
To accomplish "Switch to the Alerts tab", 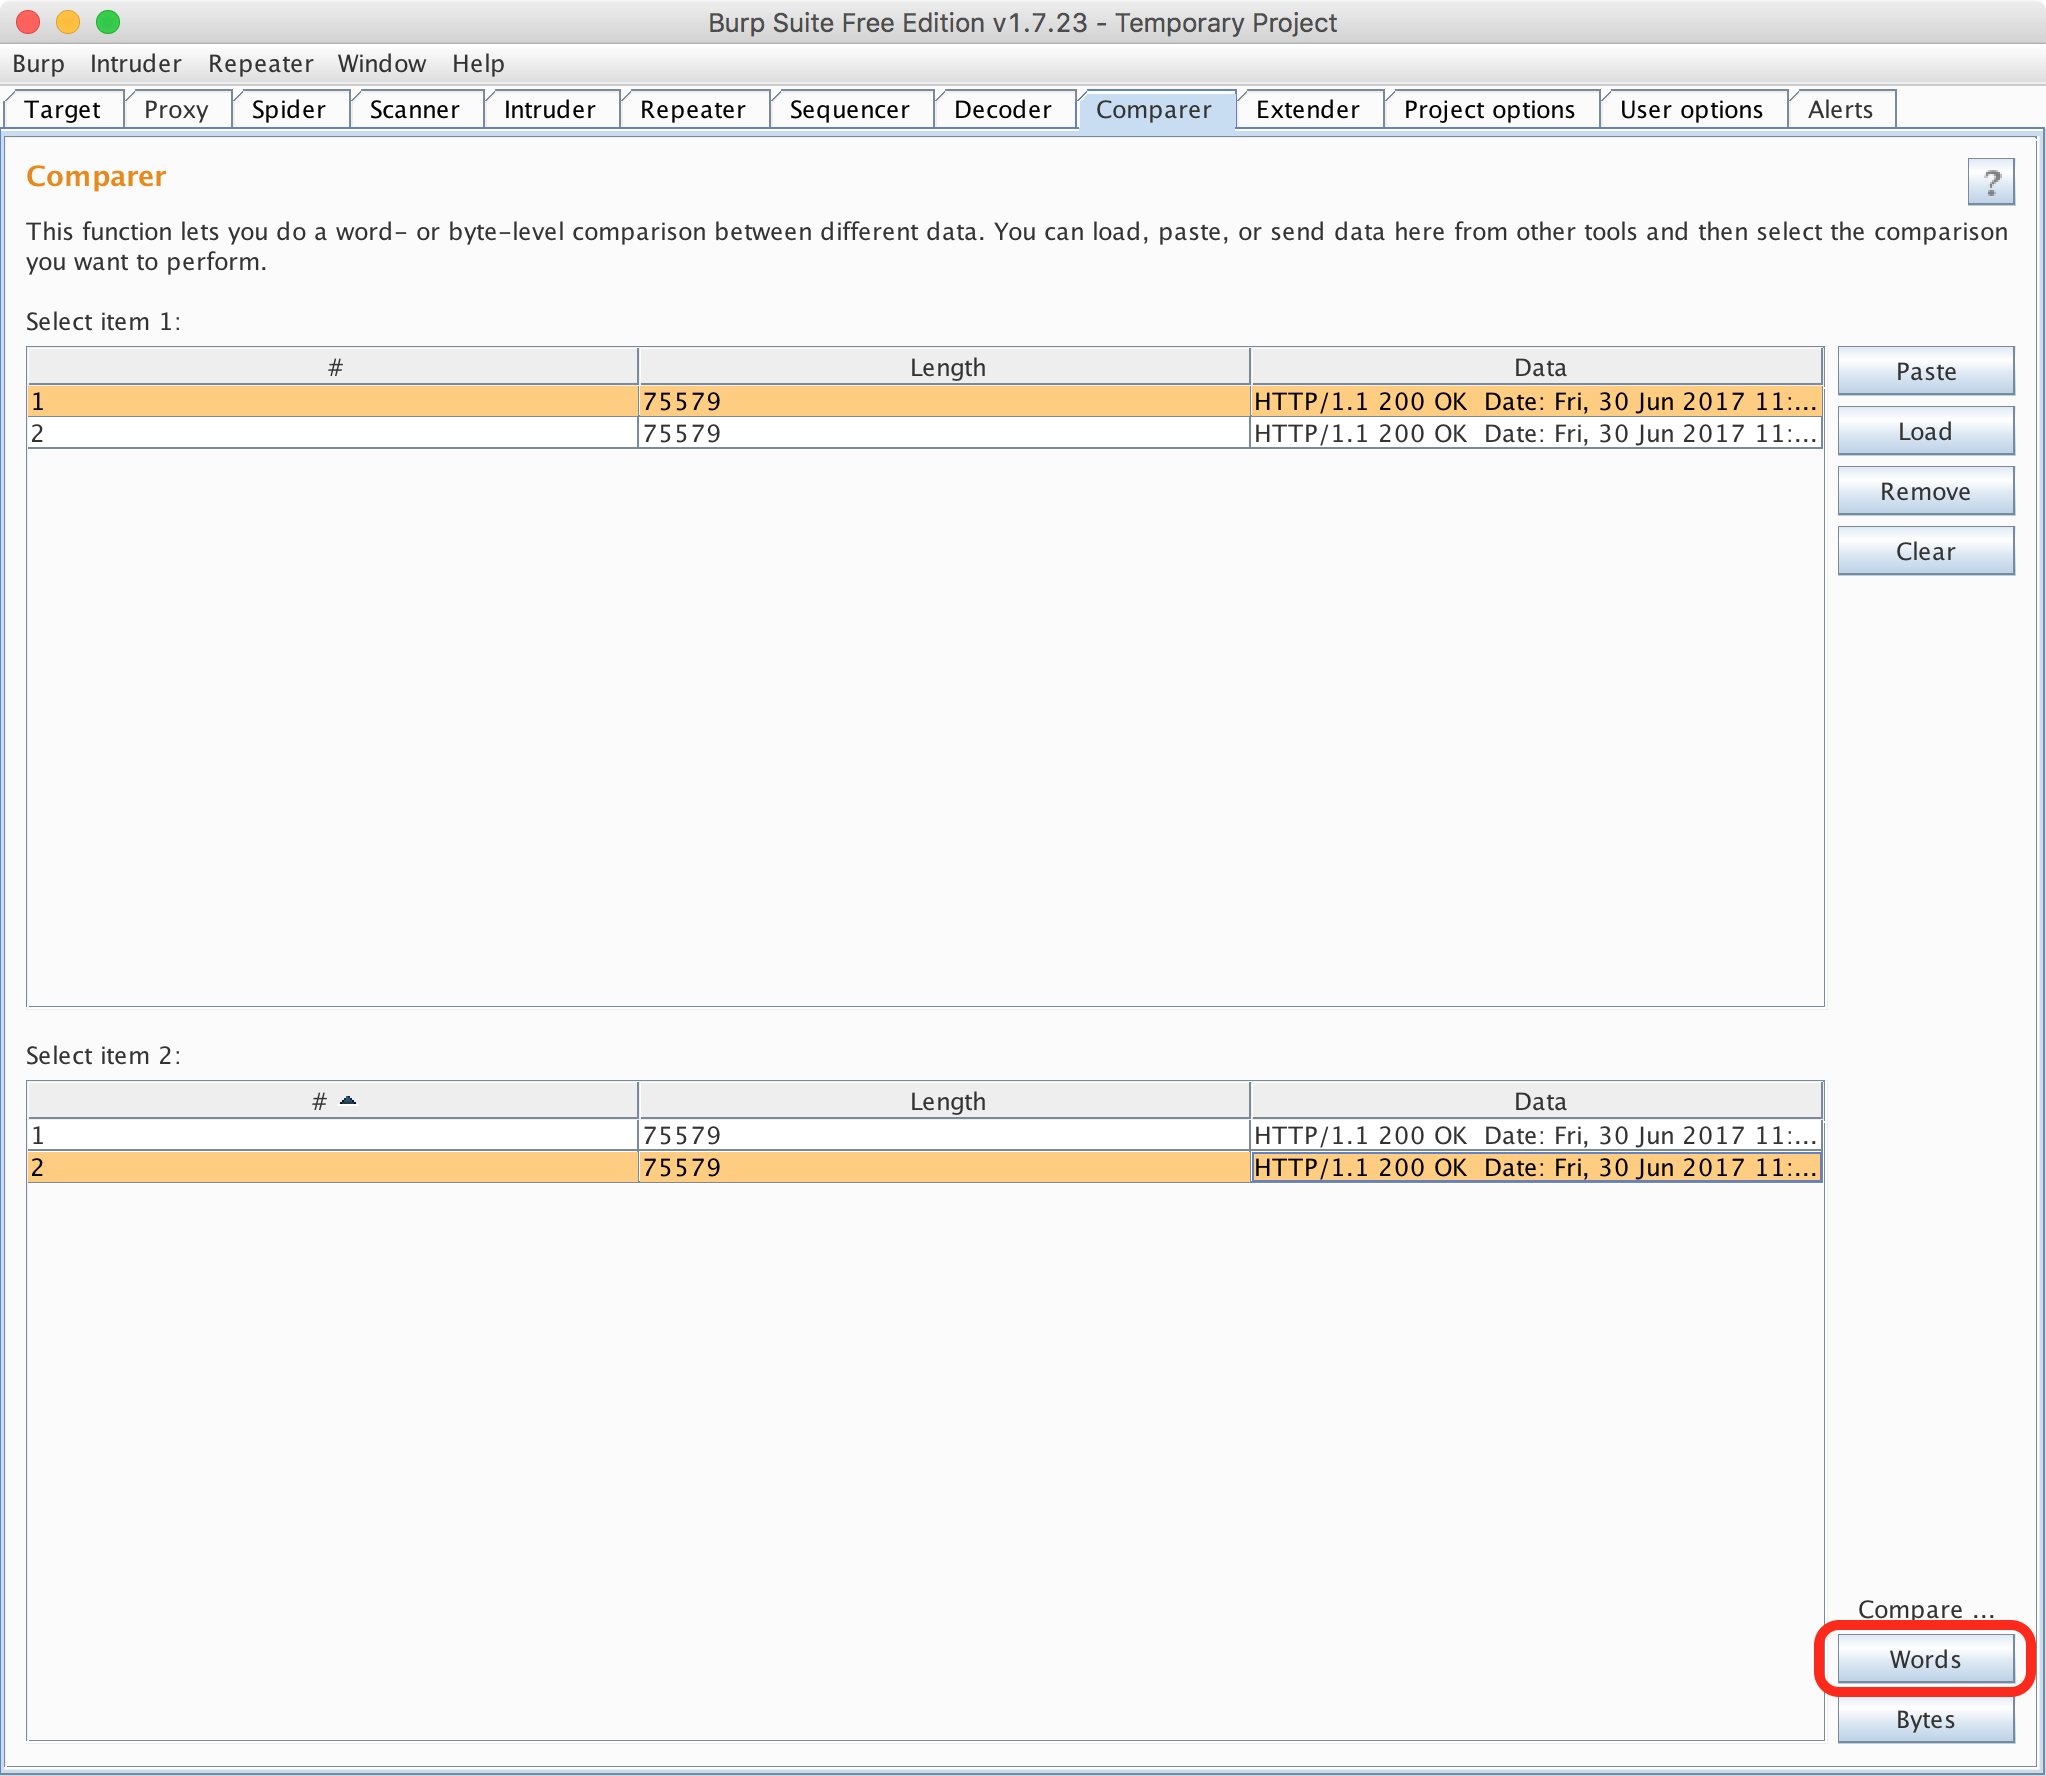I will click(x=1839, y=109).
